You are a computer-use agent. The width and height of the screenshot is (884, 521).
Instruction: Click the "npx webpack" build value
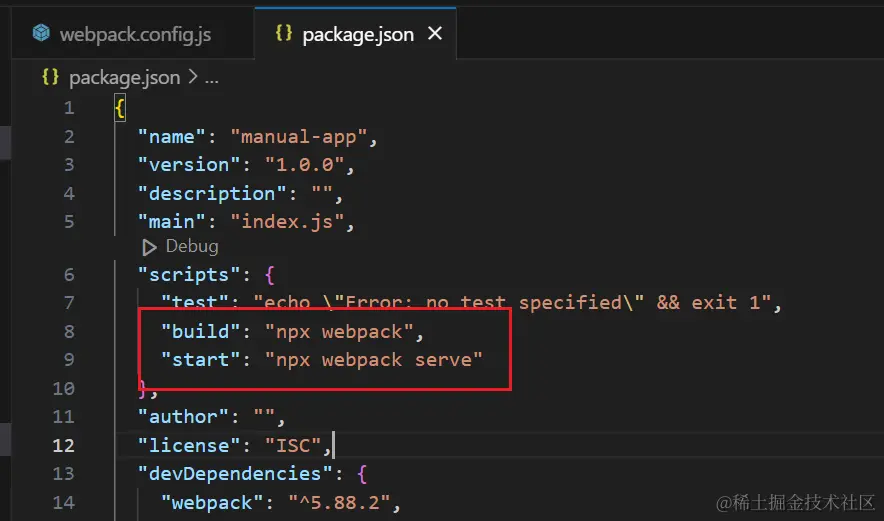[x=339, y=332]
